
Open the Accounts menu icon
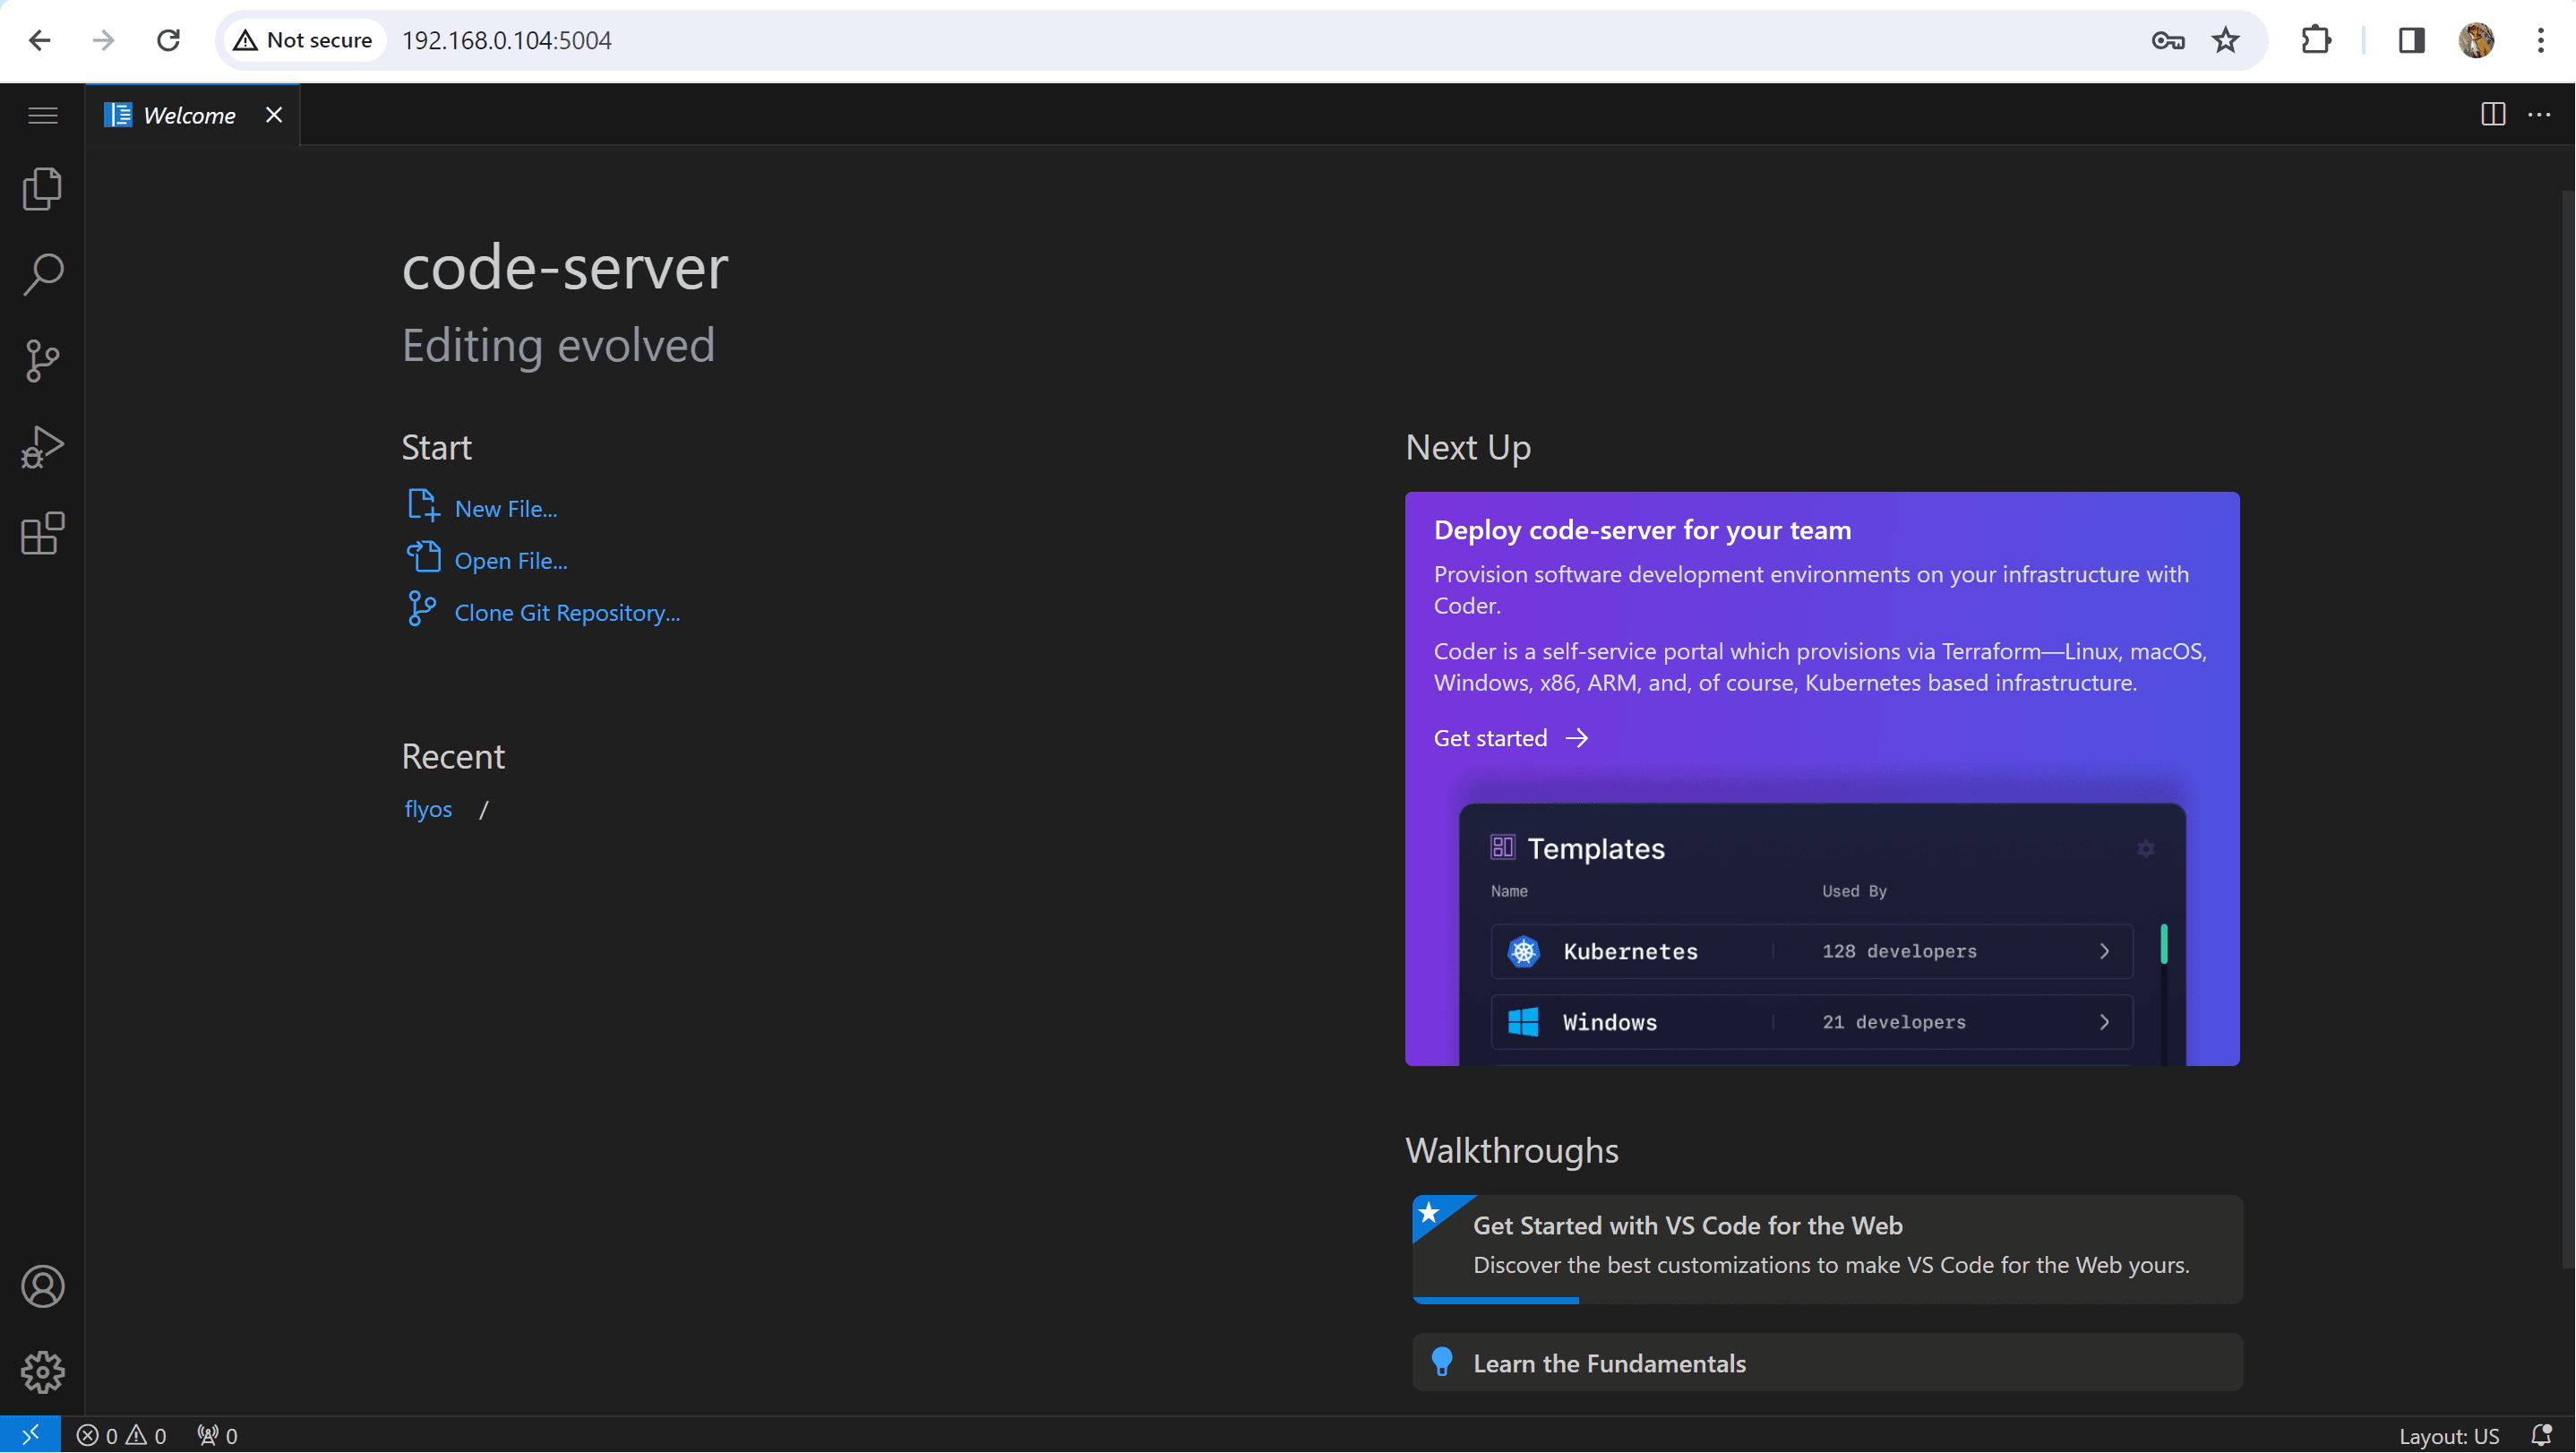(42, 1287)
